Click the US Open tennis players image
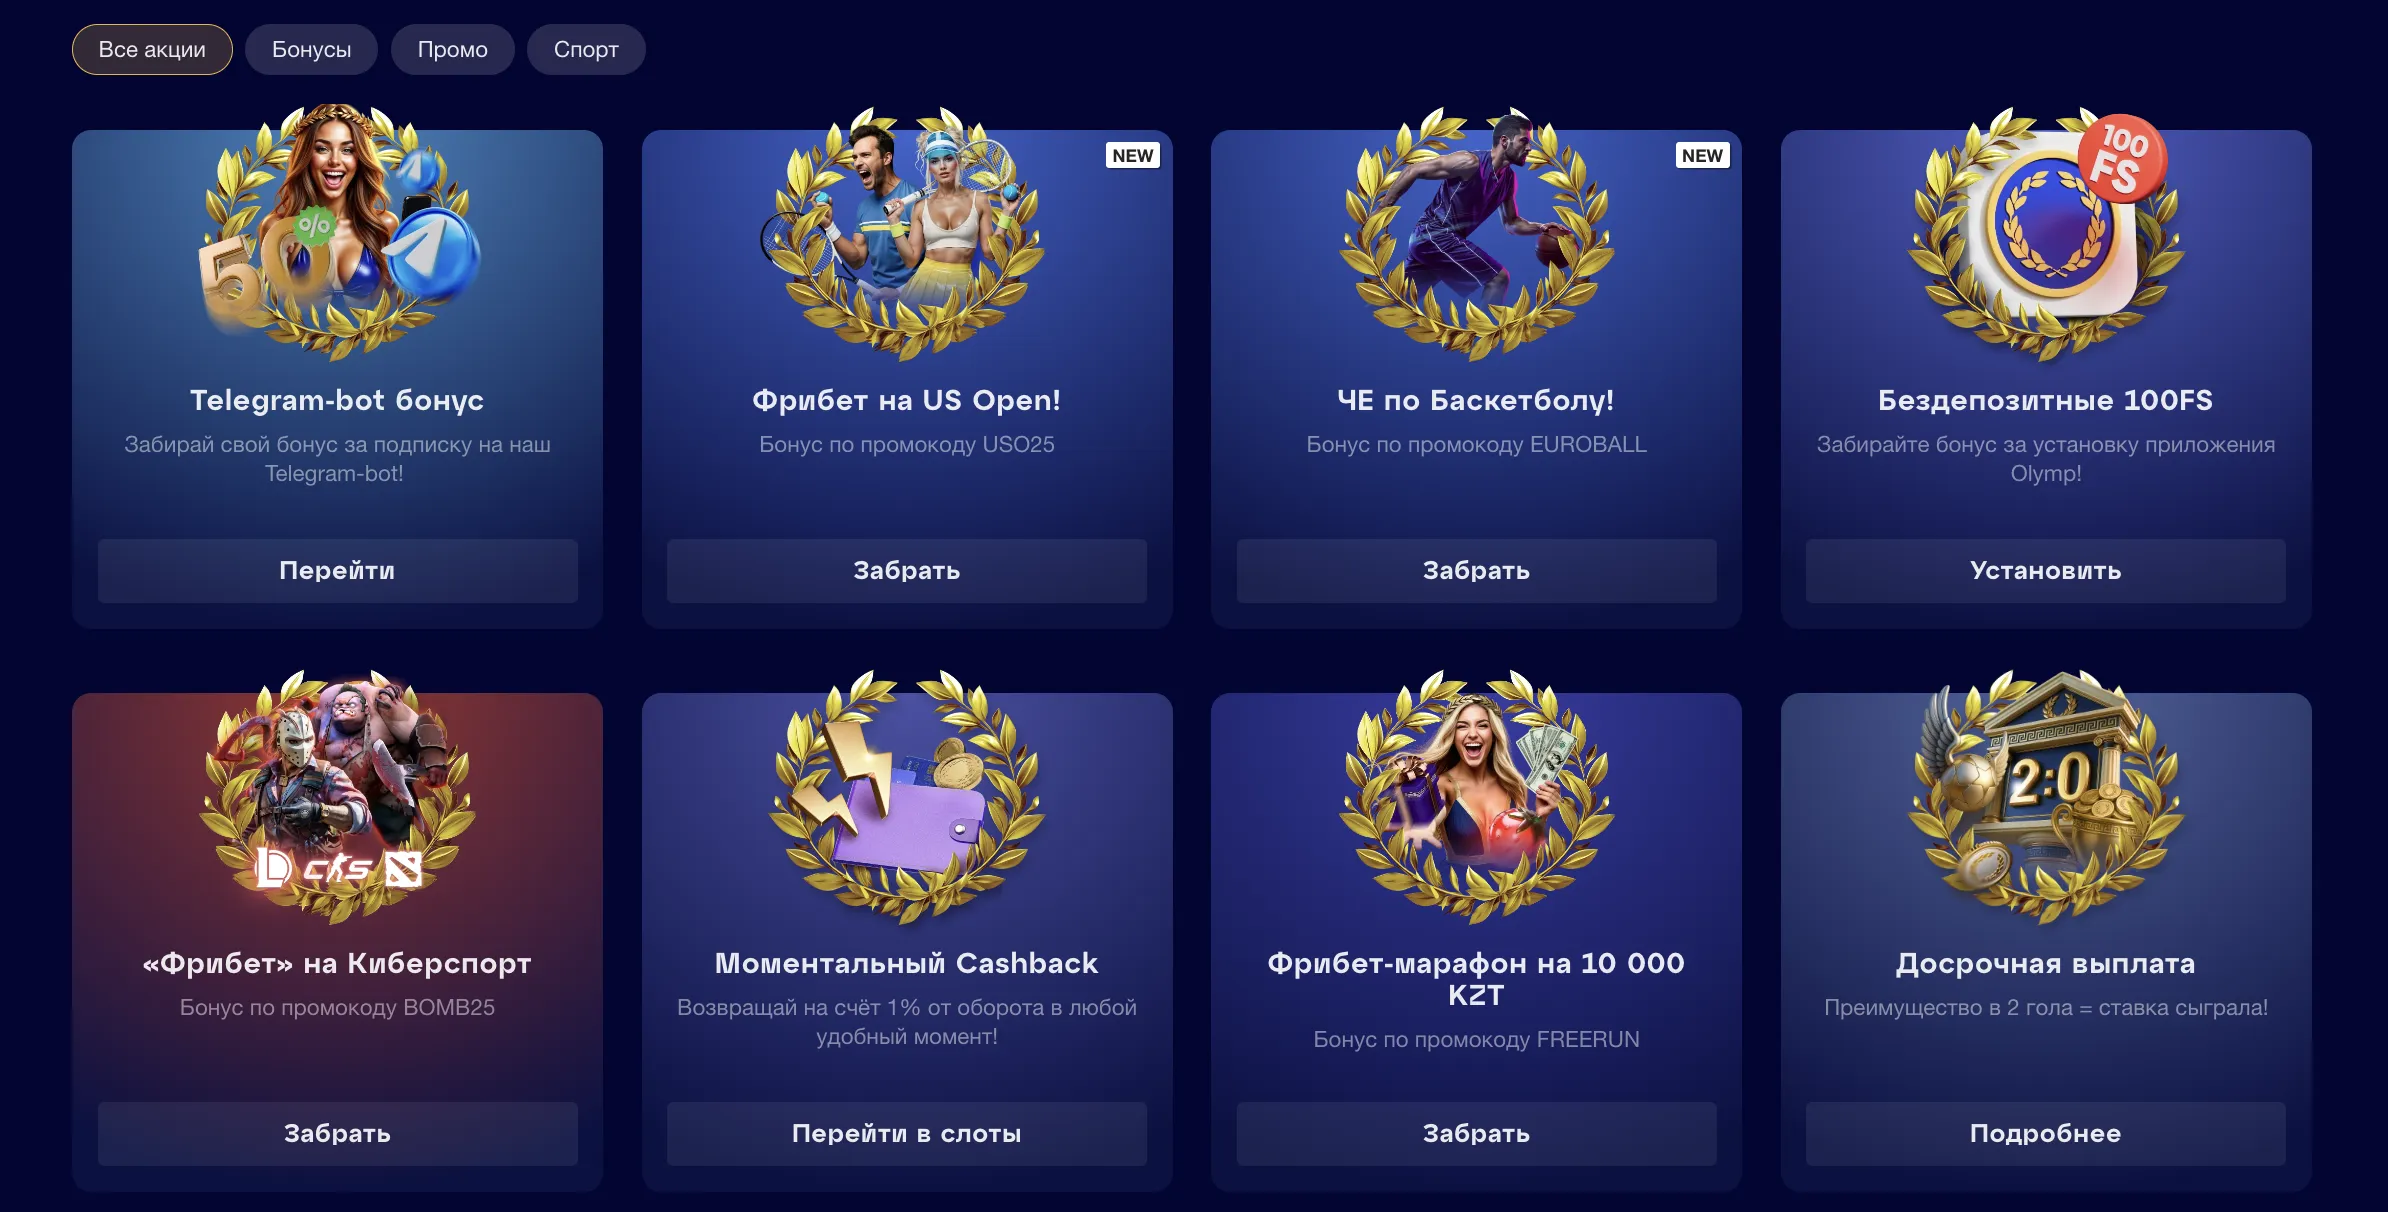 (906, 232)
